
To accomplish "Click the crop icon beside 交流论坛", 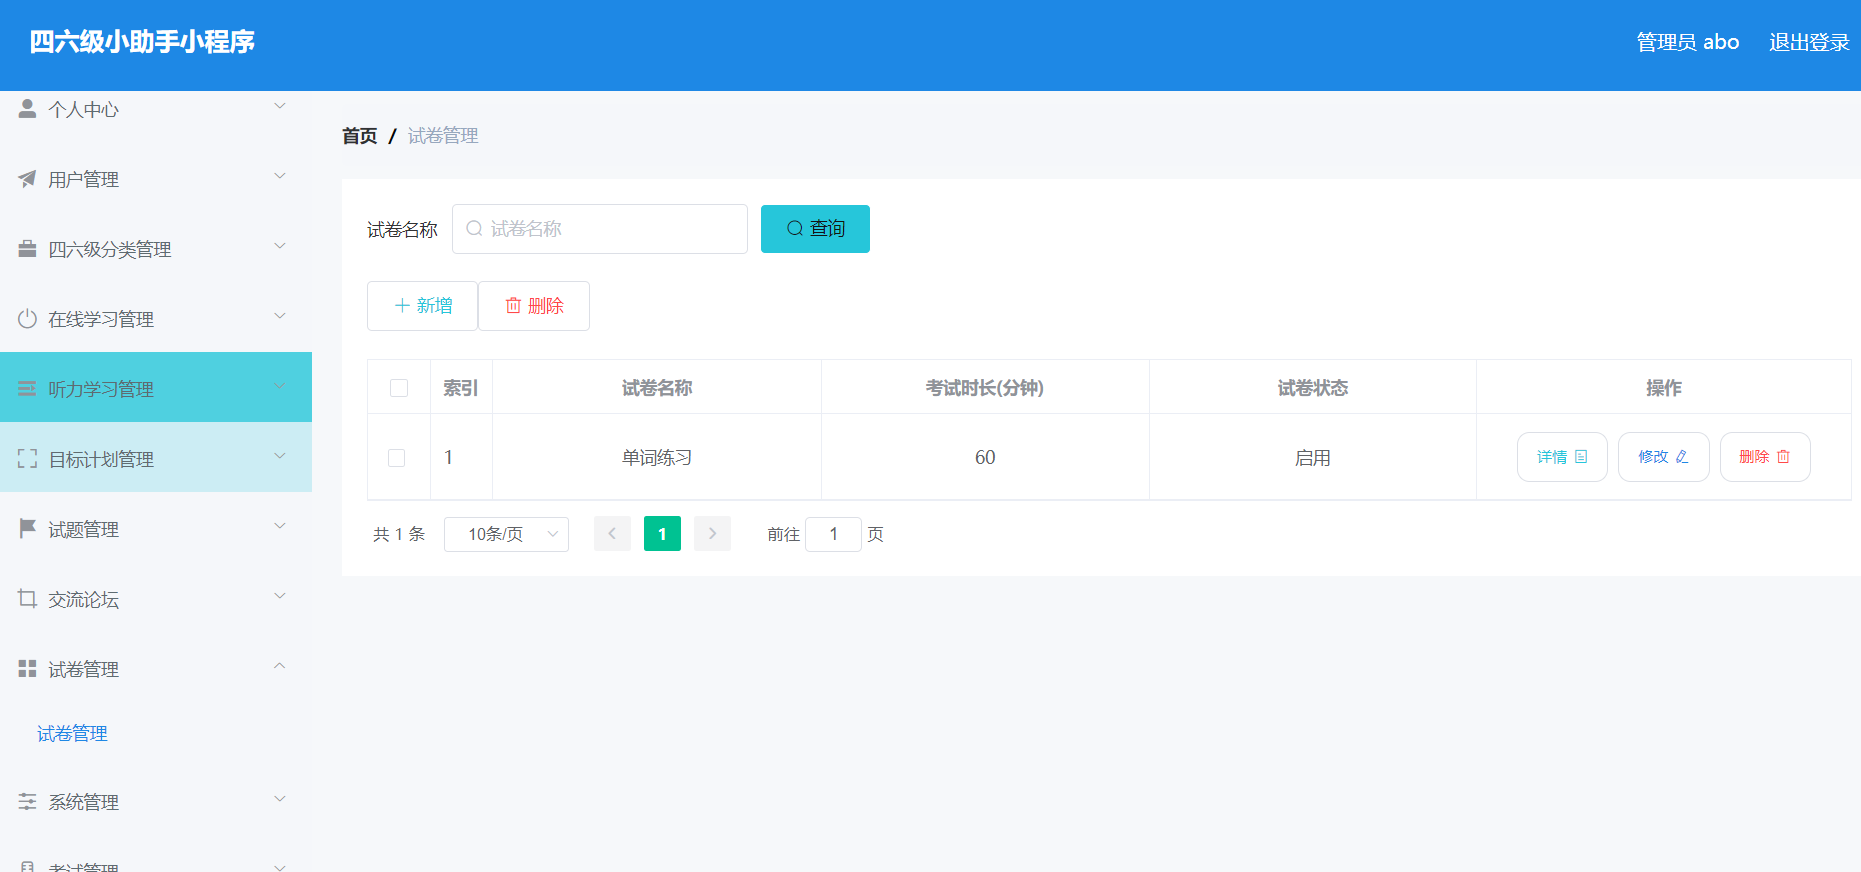I will (27, 598).
